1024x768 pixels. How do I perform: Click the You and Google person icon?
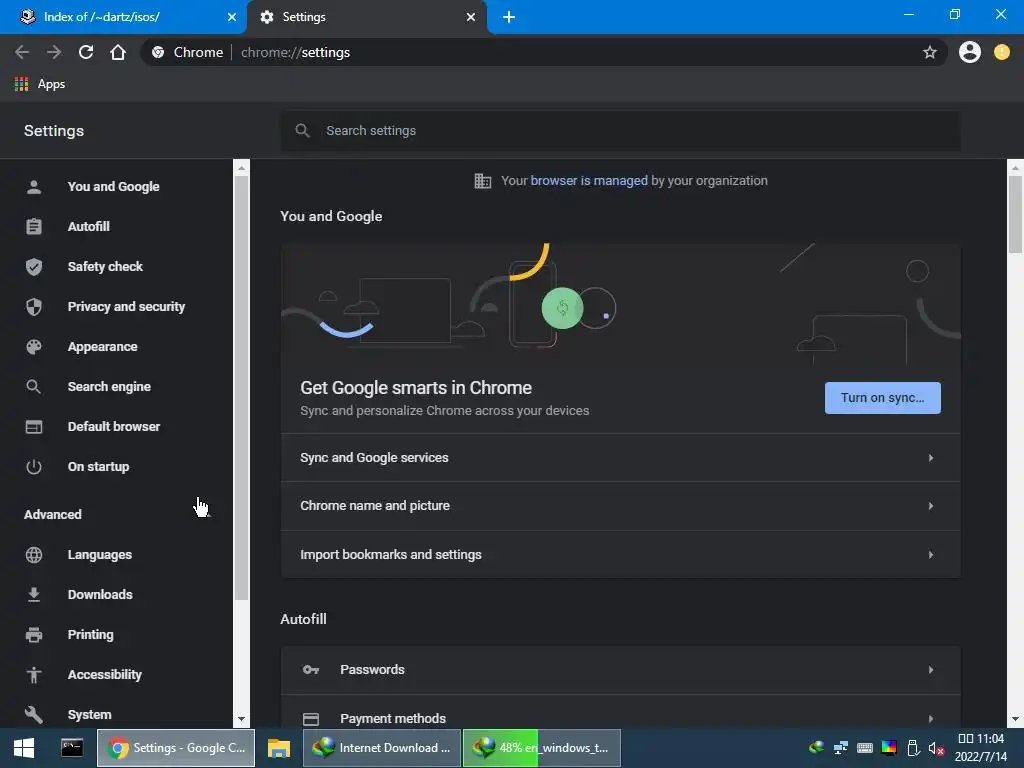[x=34, y=187]
